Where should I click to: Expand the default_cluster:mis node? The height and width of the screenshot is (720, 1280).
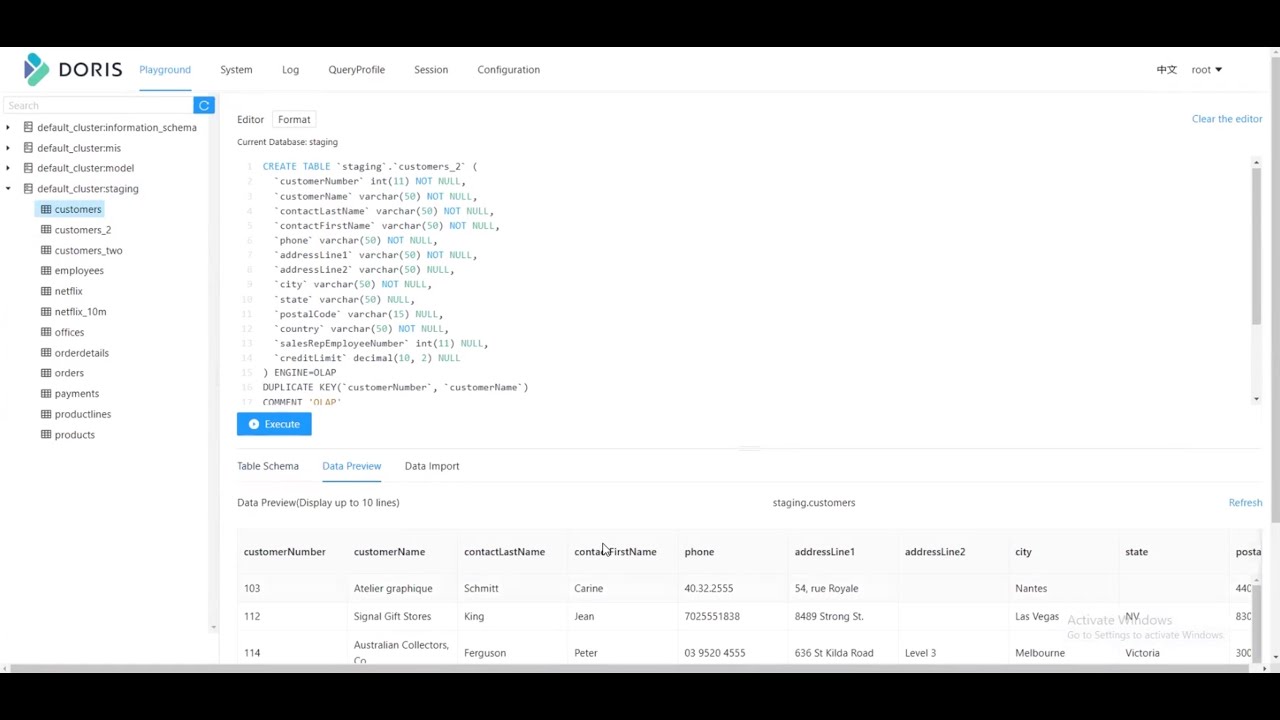click(x=8, y=148)
